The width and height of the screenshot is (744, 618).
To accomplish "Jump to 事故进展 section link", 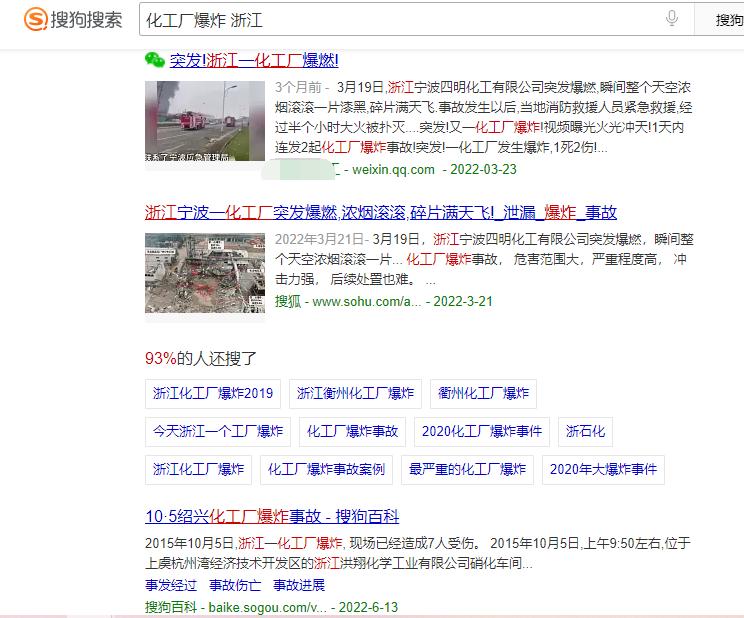I will click(299, 585).
